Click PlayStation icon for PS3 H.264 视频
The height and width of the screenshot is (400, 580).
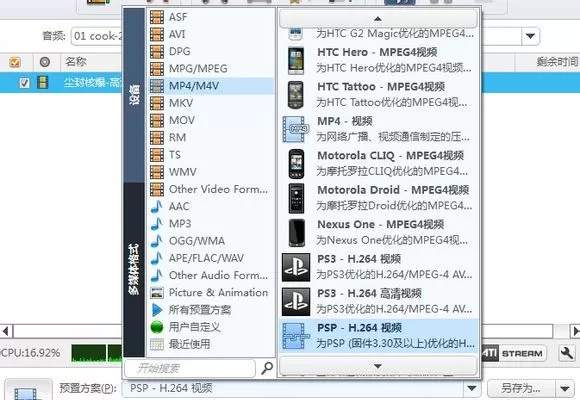click(296, 268)
